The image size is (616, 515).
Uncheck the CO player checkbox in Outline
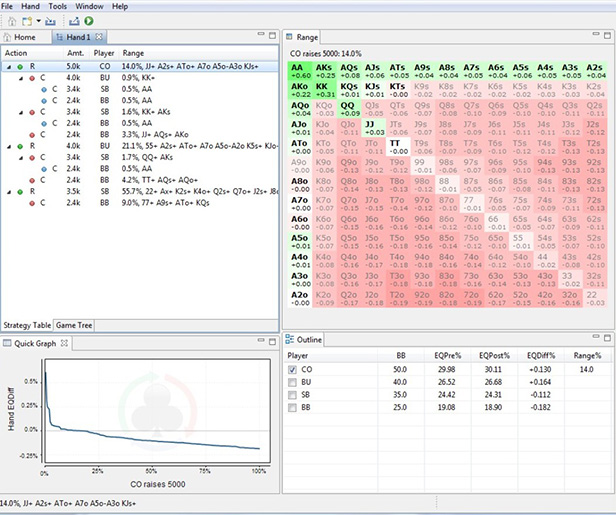(292, 369)
